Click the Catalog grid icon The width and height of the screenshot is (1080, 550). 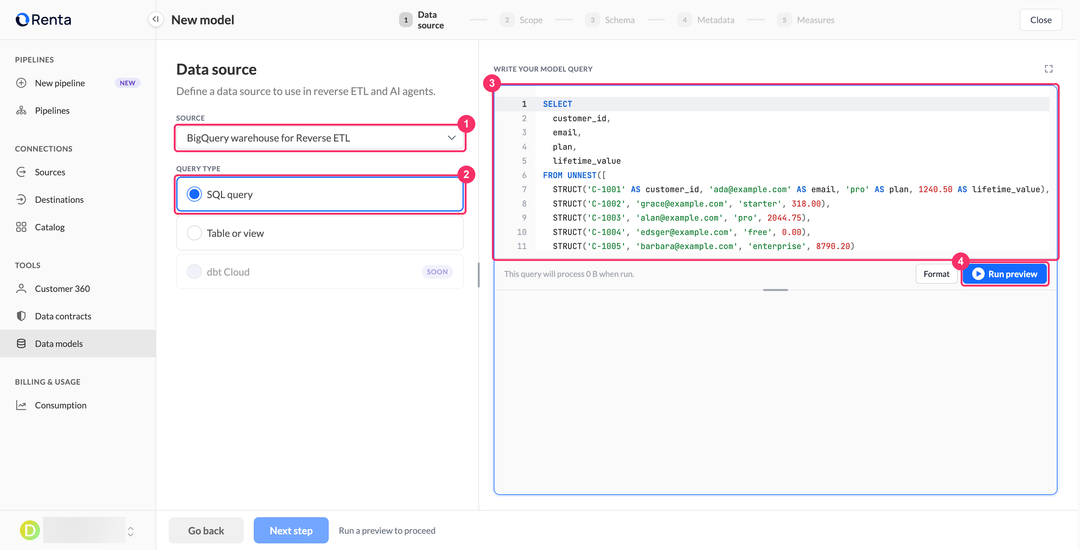coord(21,227)
